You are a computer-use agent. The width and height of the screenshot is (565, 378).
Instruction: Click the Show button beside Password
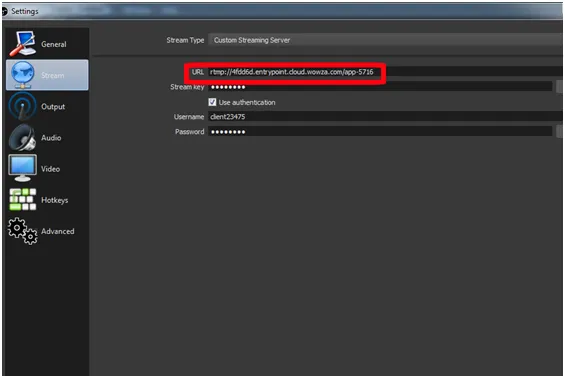pos(560,131)
